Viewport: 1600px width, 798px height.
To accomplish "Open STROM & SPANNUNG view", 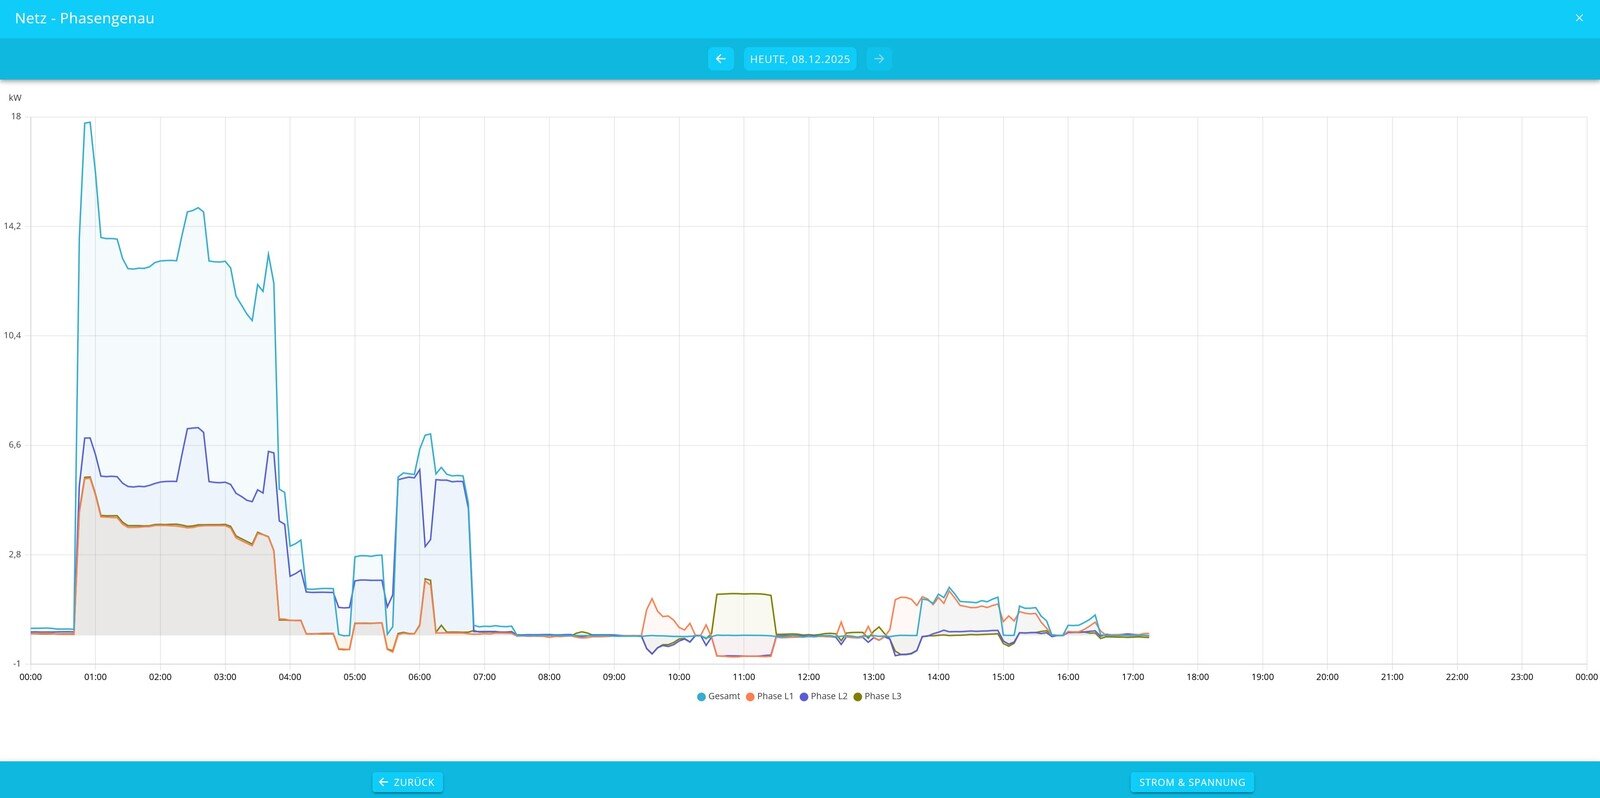I will tap(1192, 782).
